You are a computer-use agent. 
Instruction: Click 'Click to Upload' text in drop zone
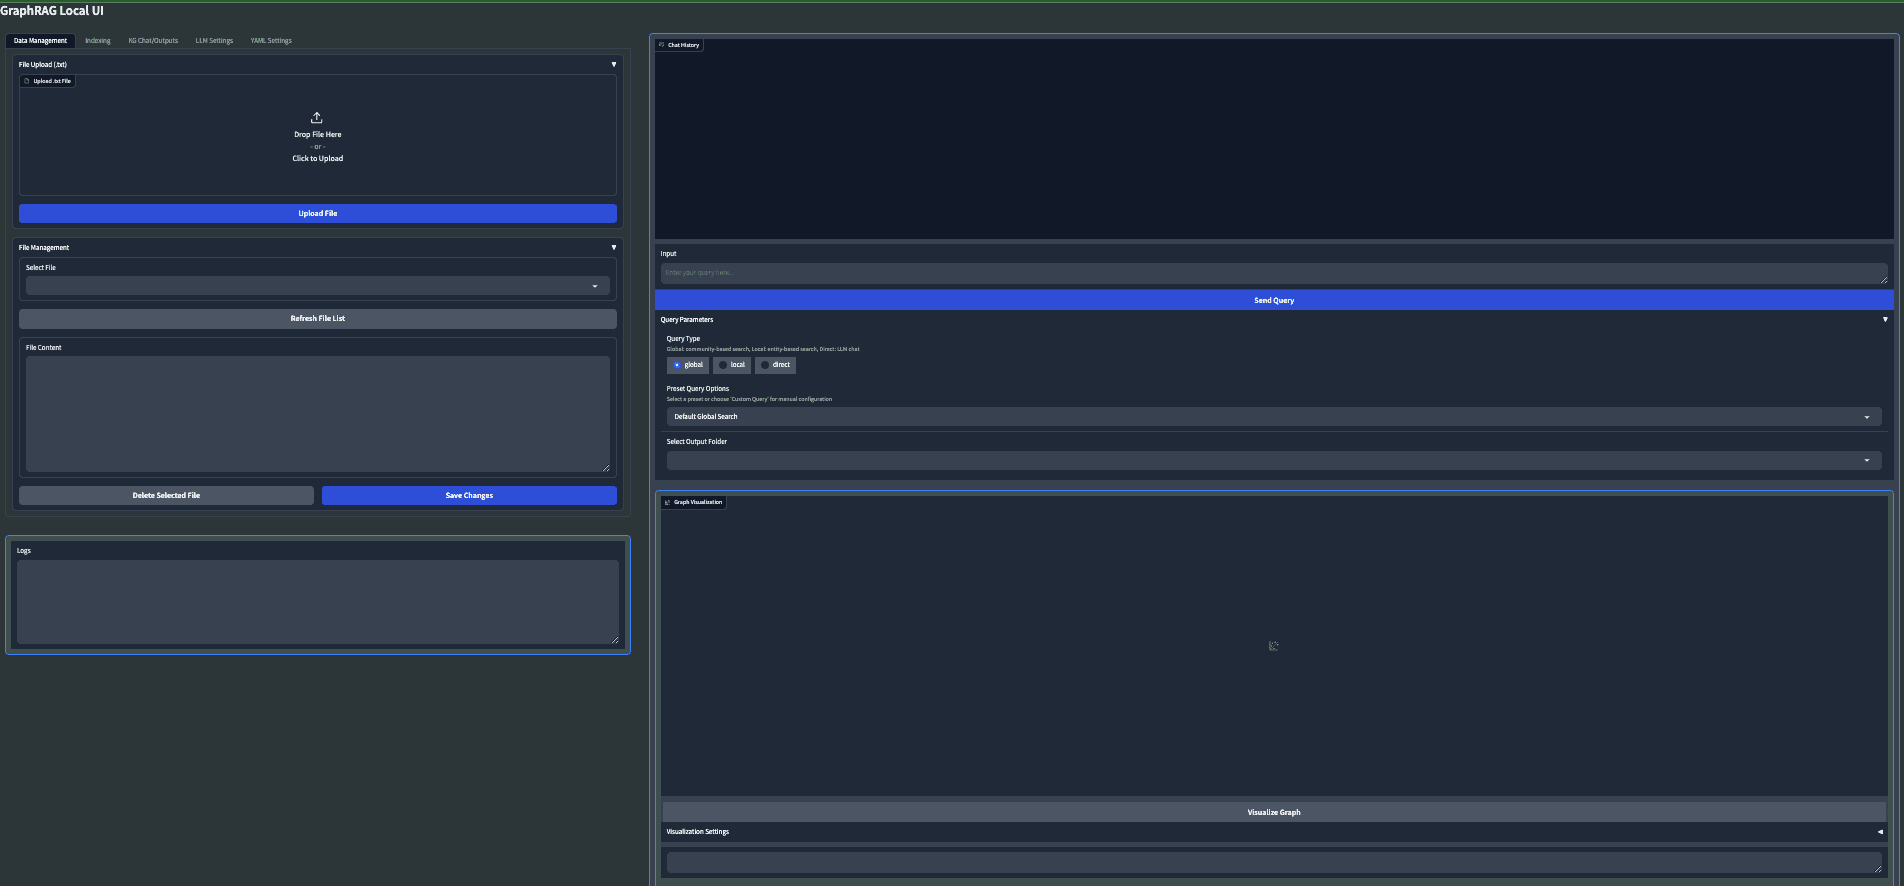[x=318, y=158]
